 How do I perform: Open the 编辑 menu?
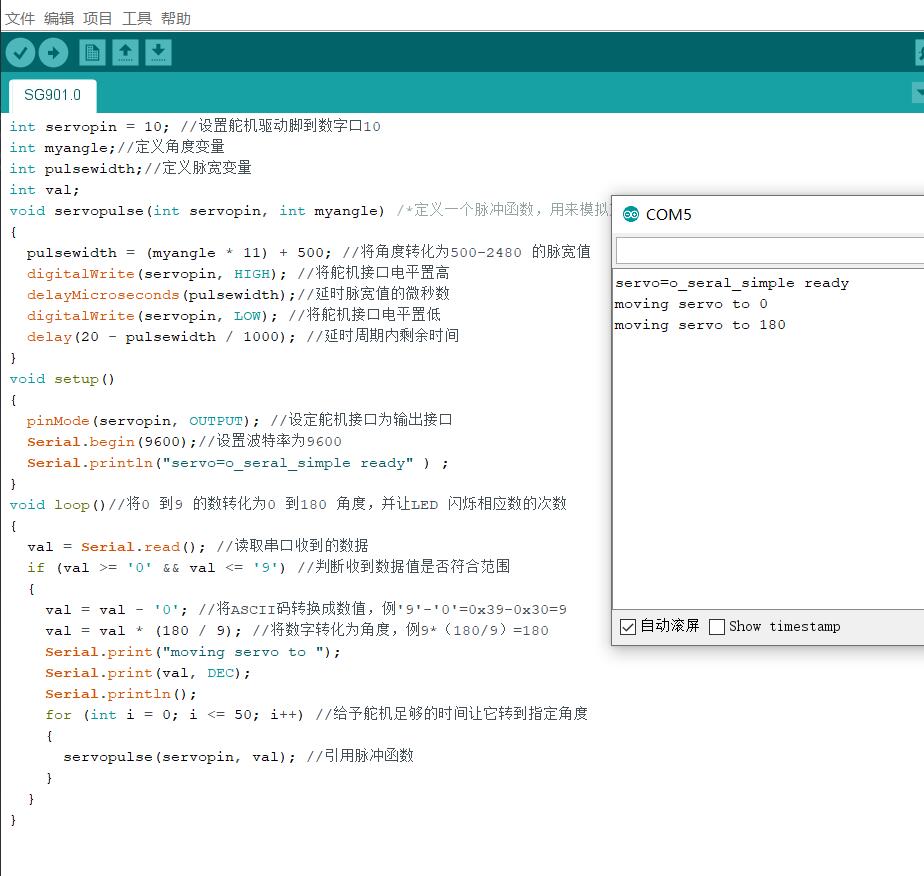[x=59, y=19]
